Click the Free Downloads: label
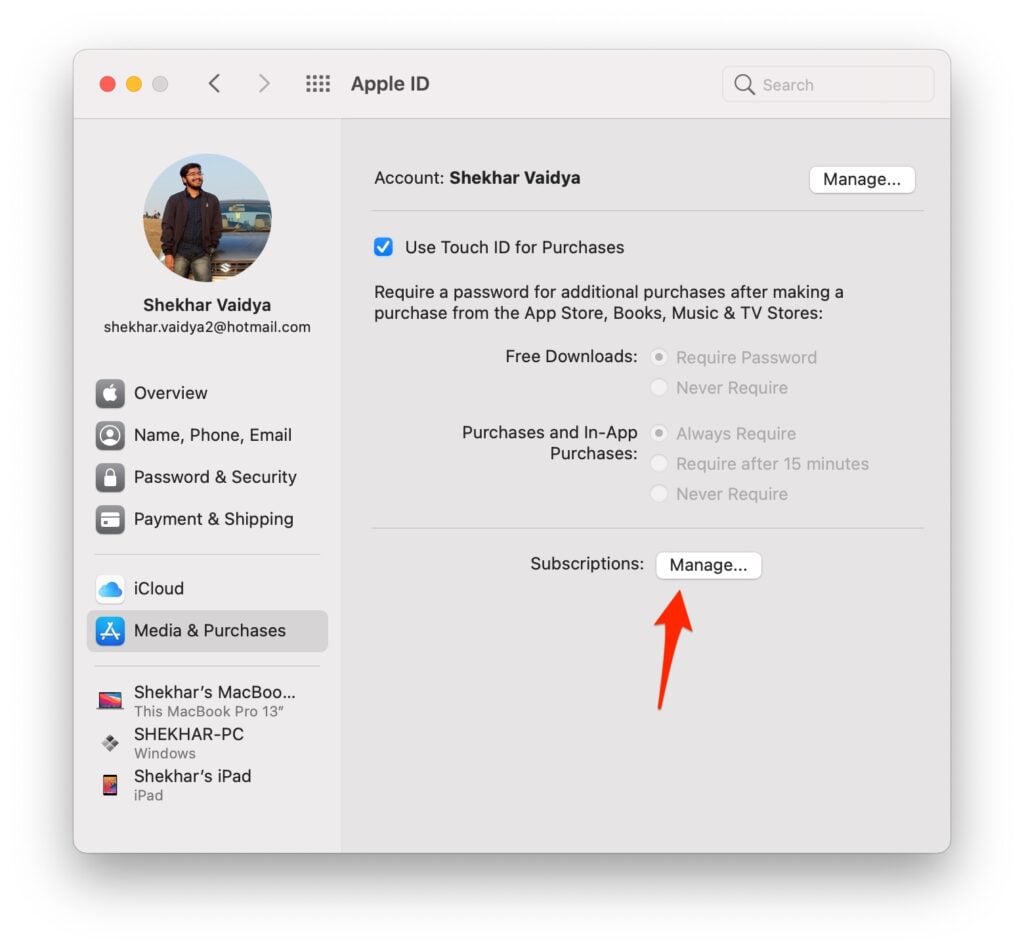The height and width of the screenshot is (950, 1024). (571, 356)
